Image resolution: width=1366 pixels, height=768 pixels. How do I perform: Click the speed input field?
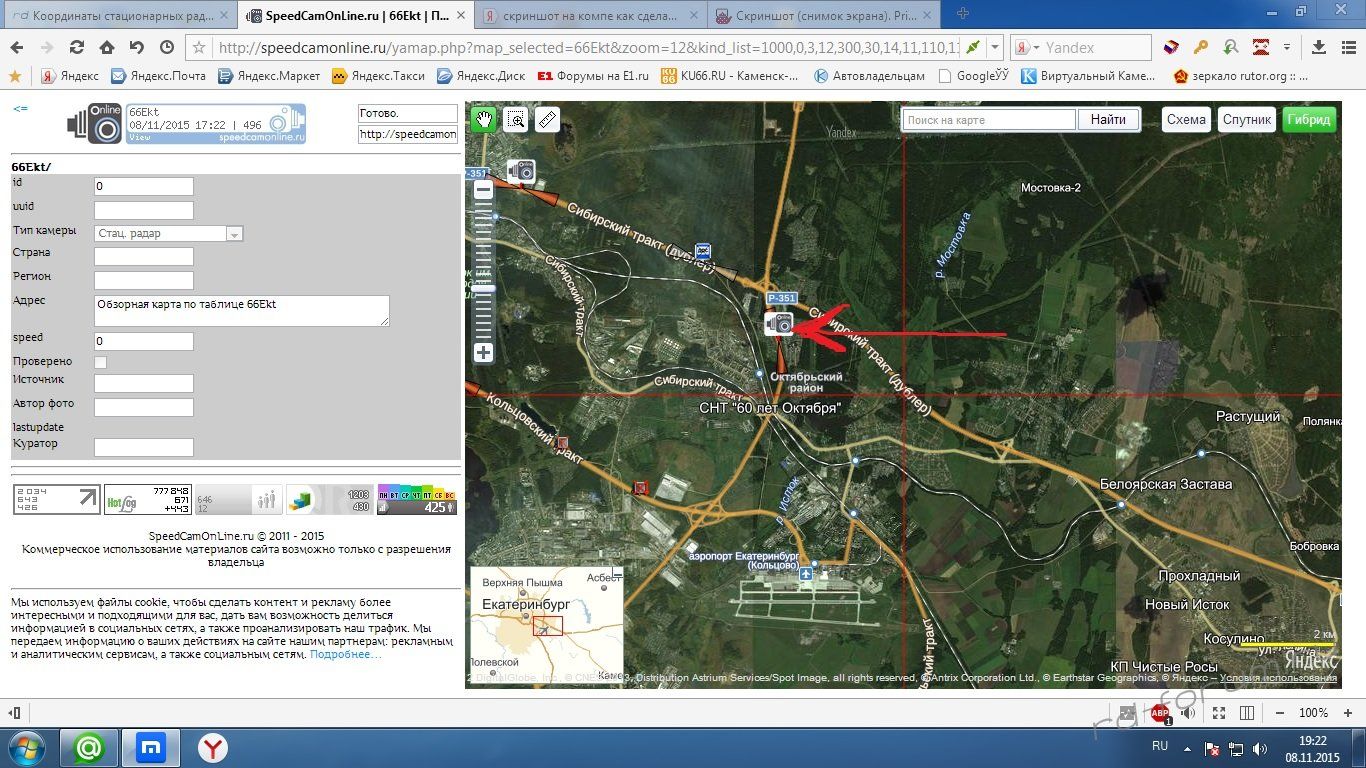(143, 342)
